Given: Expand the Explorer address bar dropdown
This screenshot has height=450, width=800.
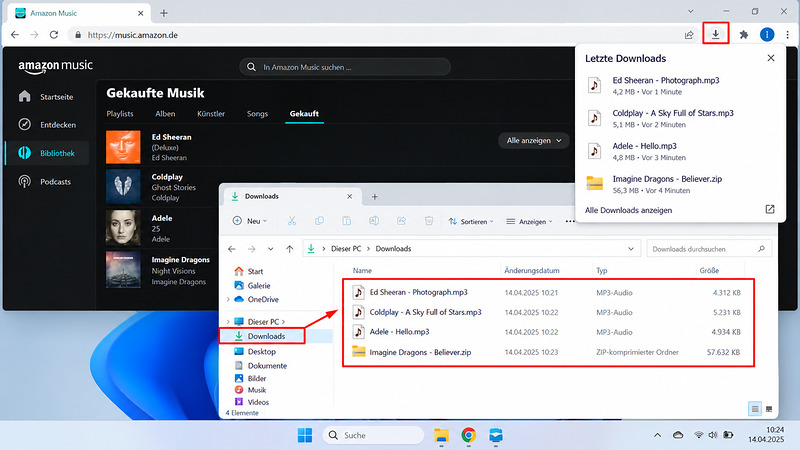Looking at the screenshot, I should (x=631, y=249).
